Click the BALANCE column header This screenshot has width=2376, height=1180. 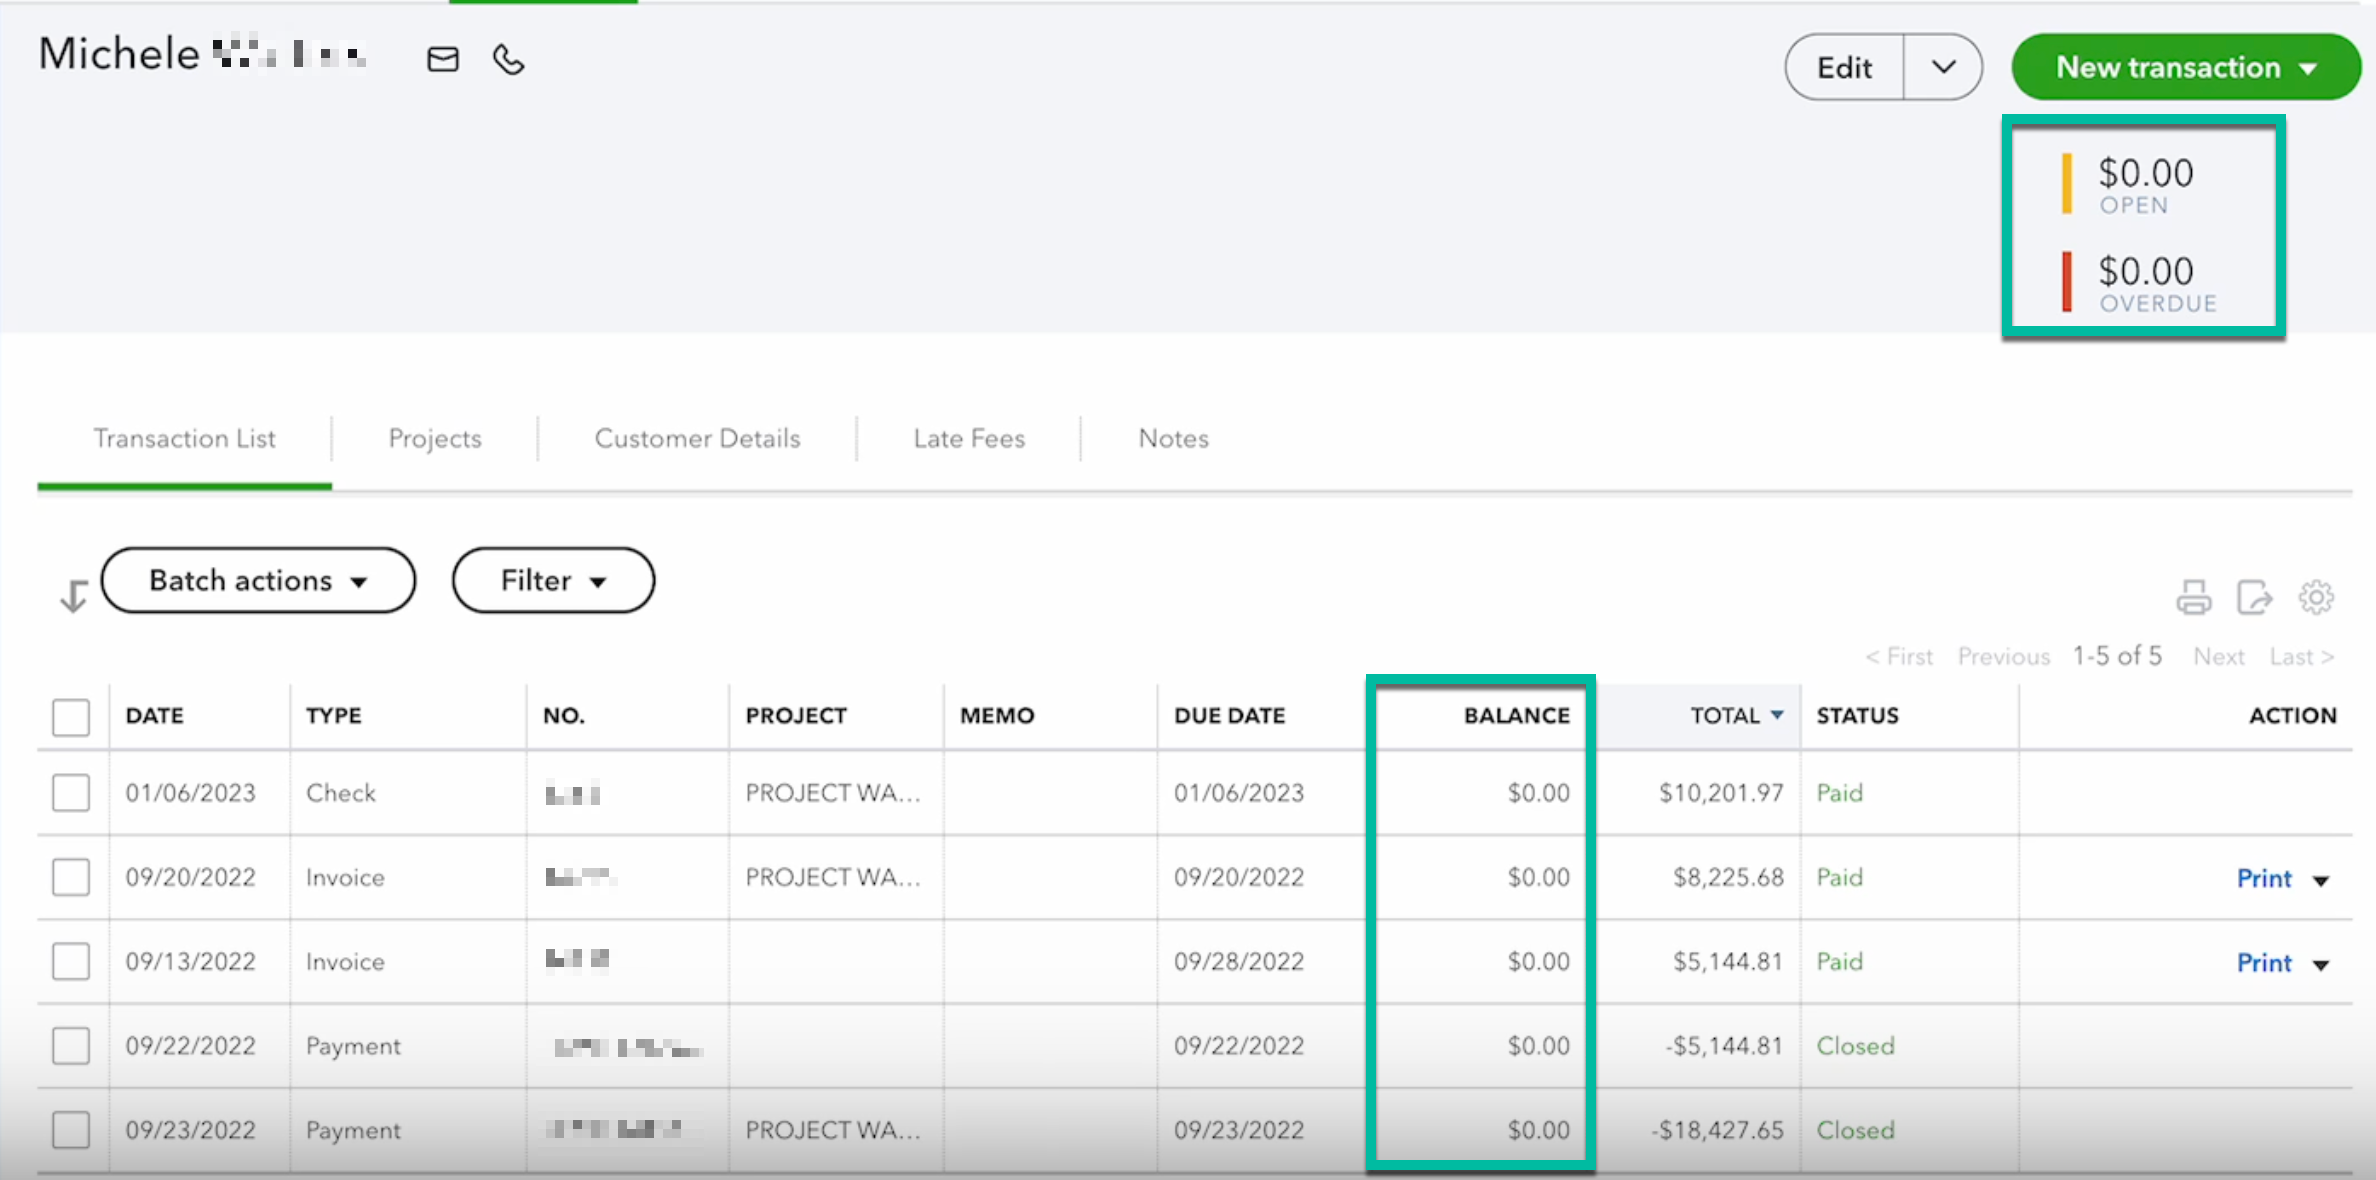[1516, 715]
